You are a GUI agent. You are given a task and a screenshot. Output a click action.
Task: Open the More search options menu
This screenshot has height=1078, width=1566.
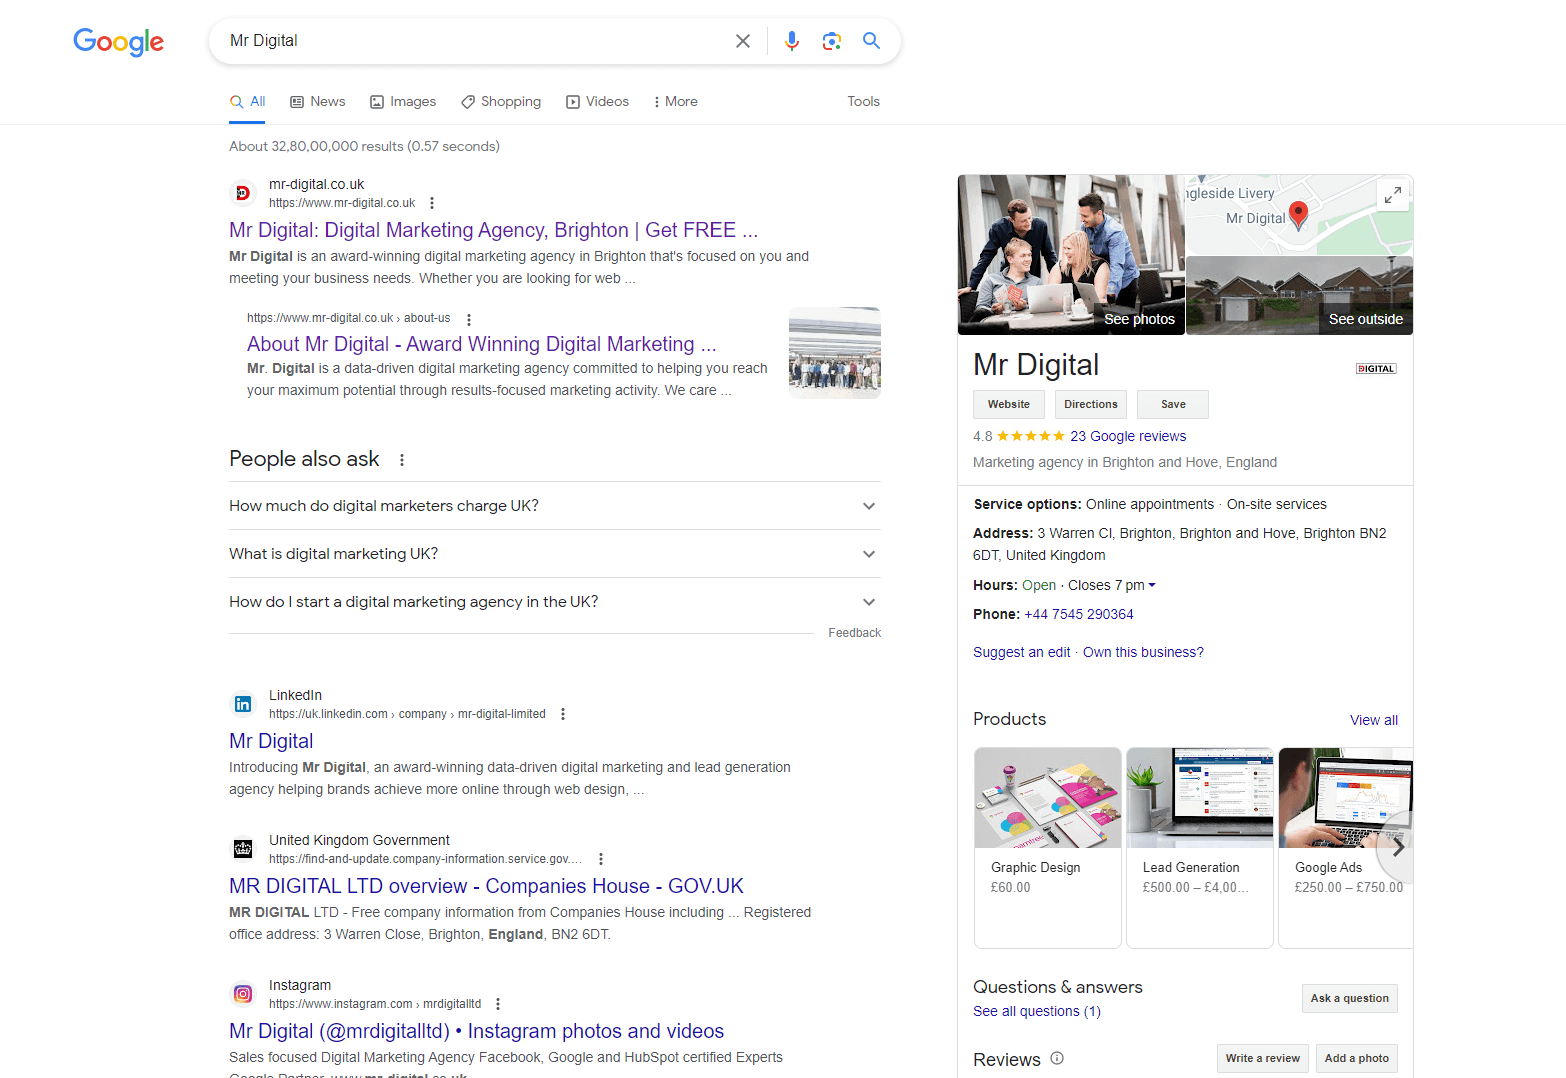pyautogui.click(x=675, y=101)
